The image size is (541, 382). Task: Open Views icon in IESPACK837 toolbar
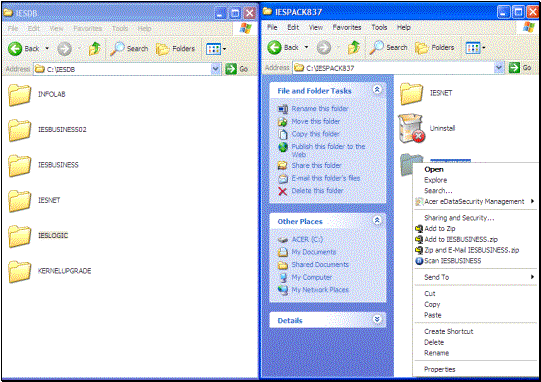pos(473,48)
